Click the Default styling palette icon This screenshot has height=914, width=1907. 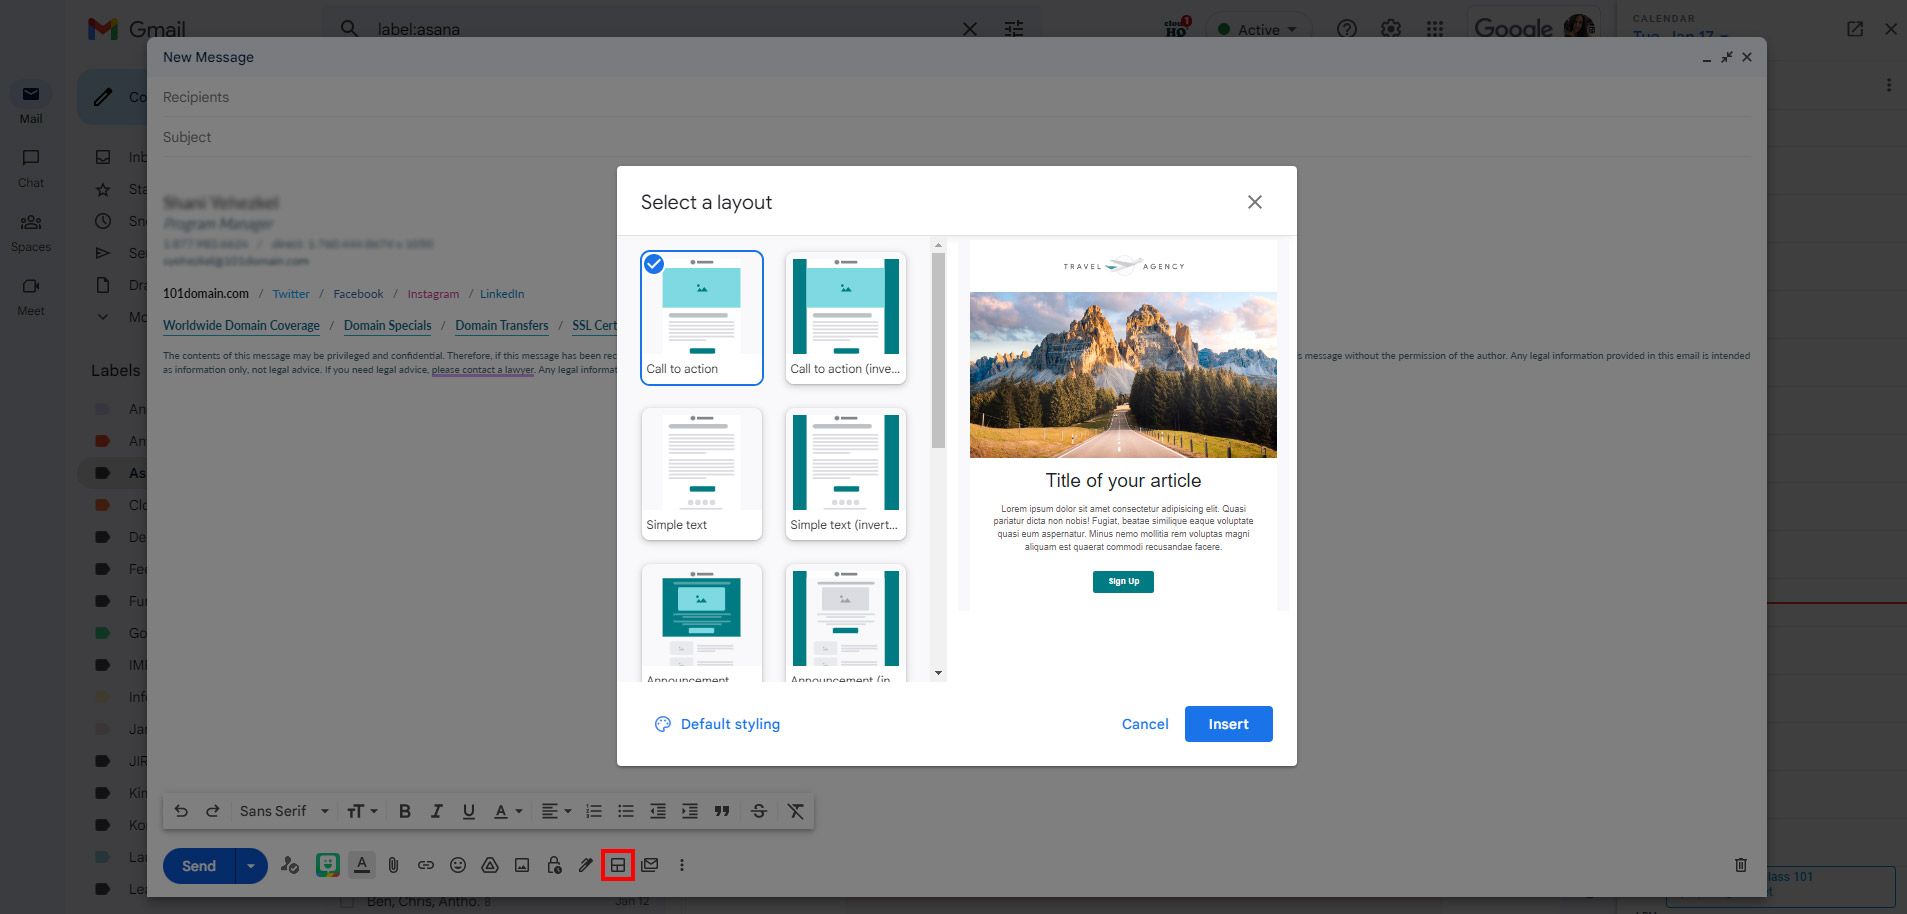[x=662, y=724]
